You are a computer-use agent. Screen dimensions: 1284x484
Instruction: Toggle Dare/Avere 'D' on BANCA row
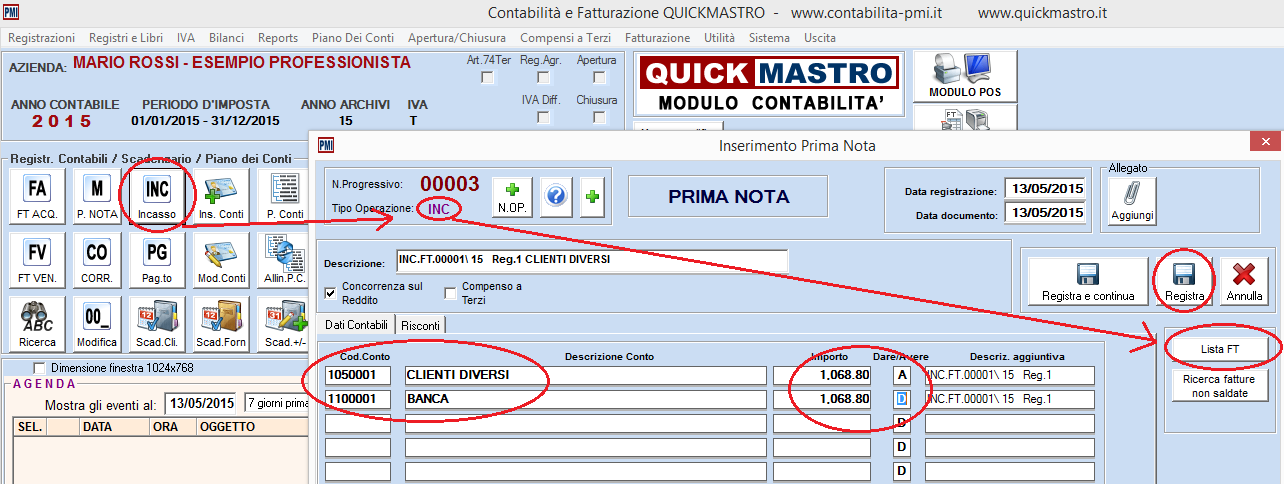tap(902, 399)
